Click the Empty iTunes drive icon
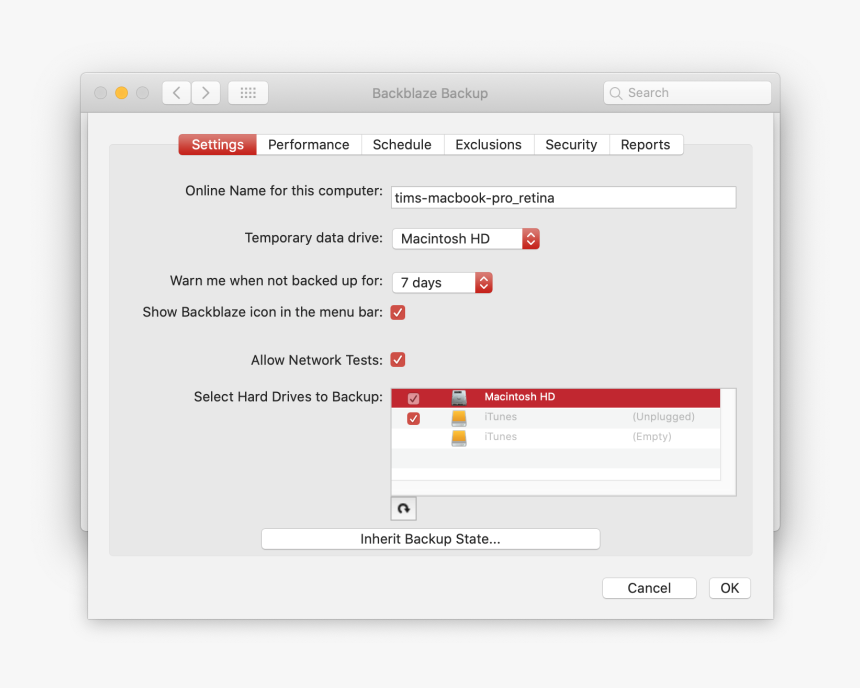 [459, 438]
